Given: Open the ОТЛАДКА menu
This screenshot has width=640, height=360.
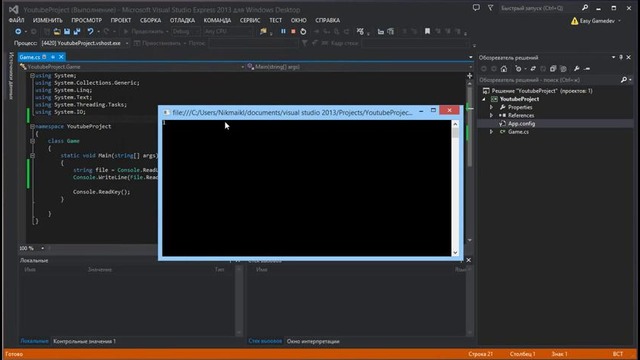Looking at the screenshot, I should pyautogui.click(x=182, y=20).
